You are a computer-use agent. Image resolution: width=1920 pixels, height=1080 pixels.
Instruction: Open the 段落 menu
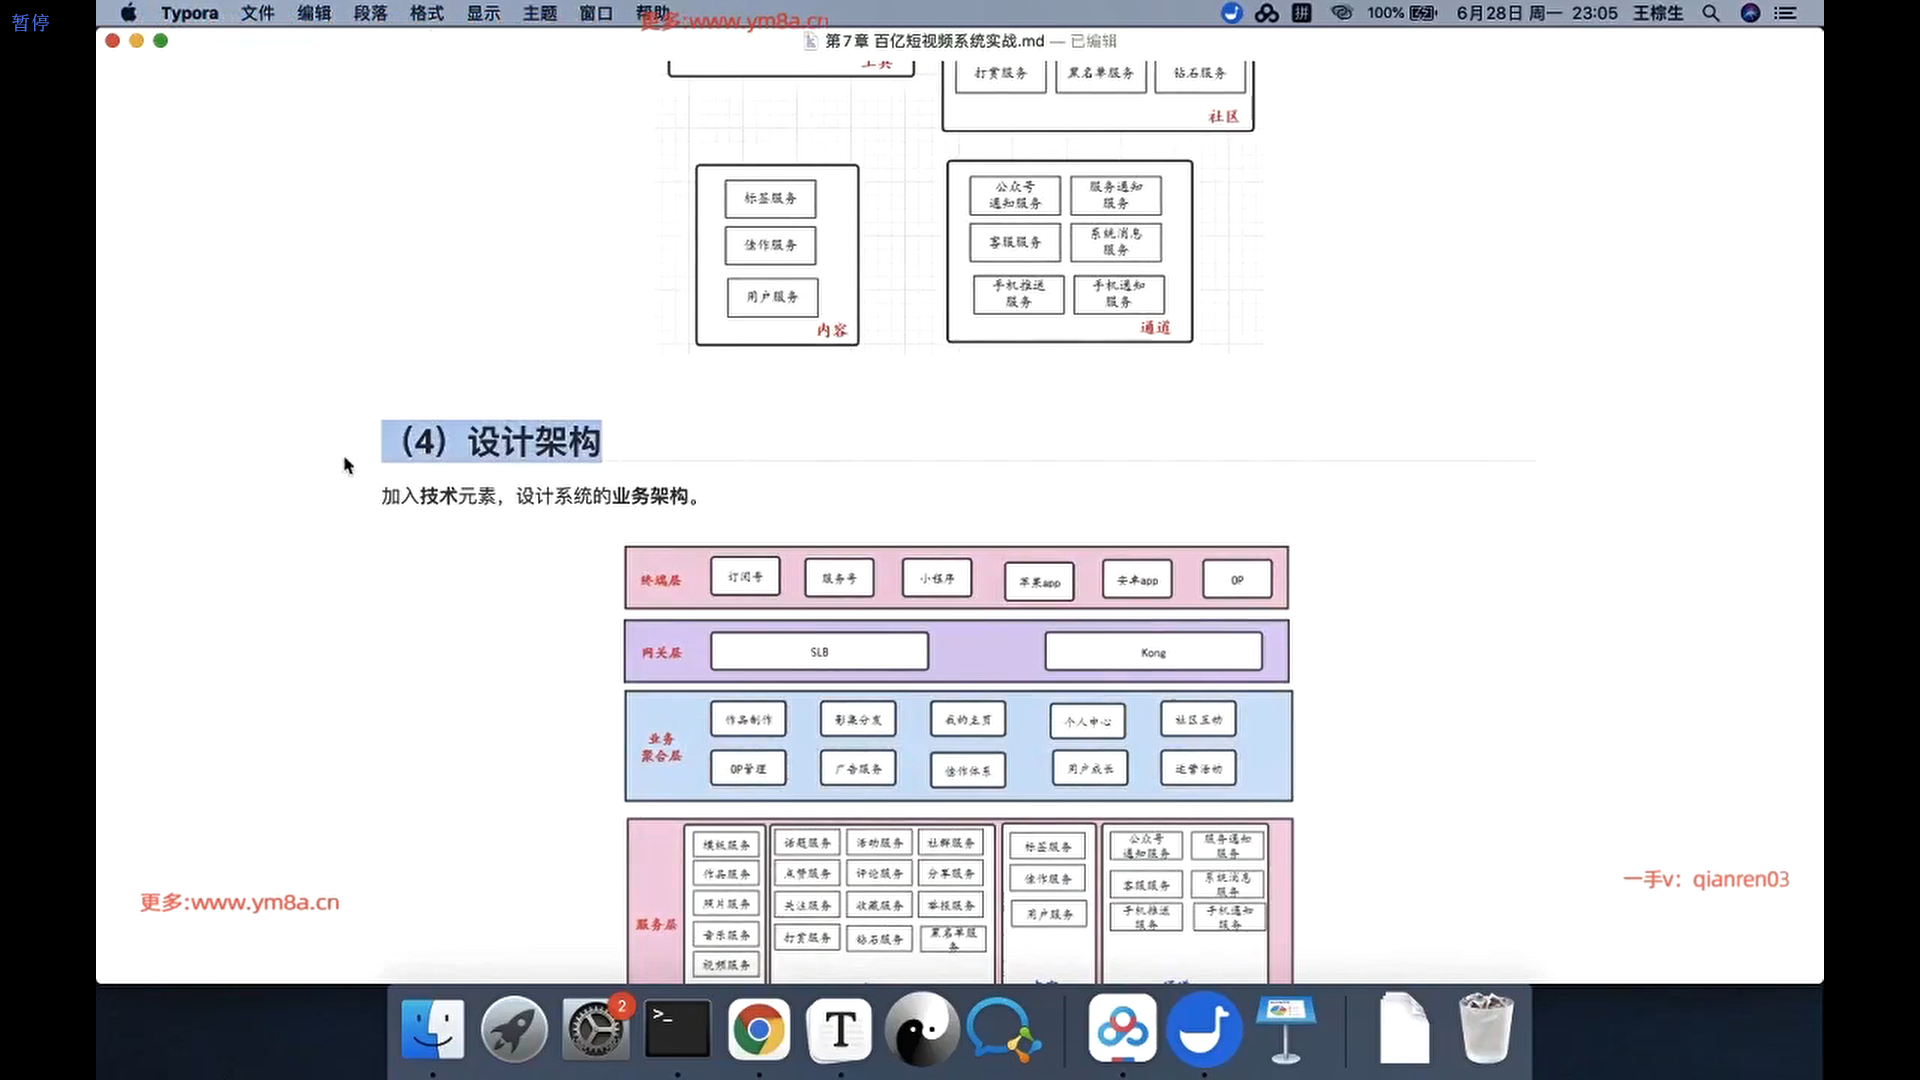click(x=370, y=13)
